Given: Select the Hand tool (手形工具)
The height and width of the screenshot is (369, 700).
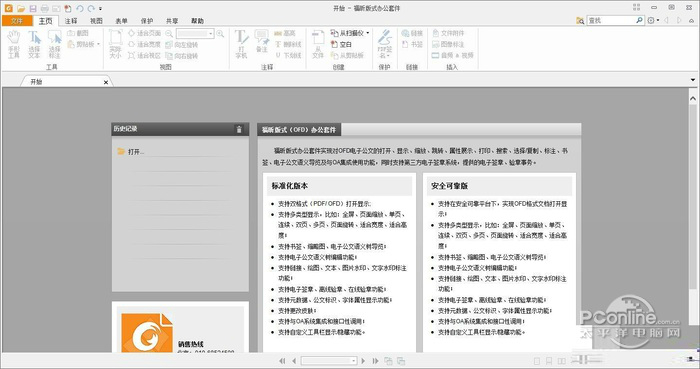Looking at the screenshot, I should tap(14, 44).
